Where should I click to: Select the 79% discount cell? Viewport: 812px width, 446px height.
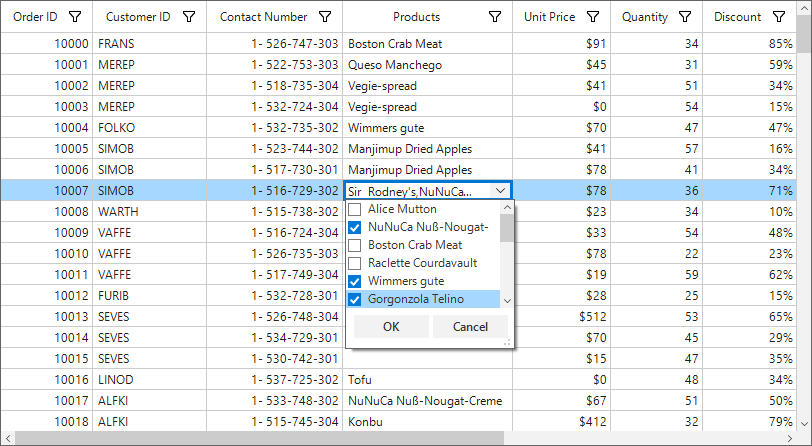(x=749, y=422)
